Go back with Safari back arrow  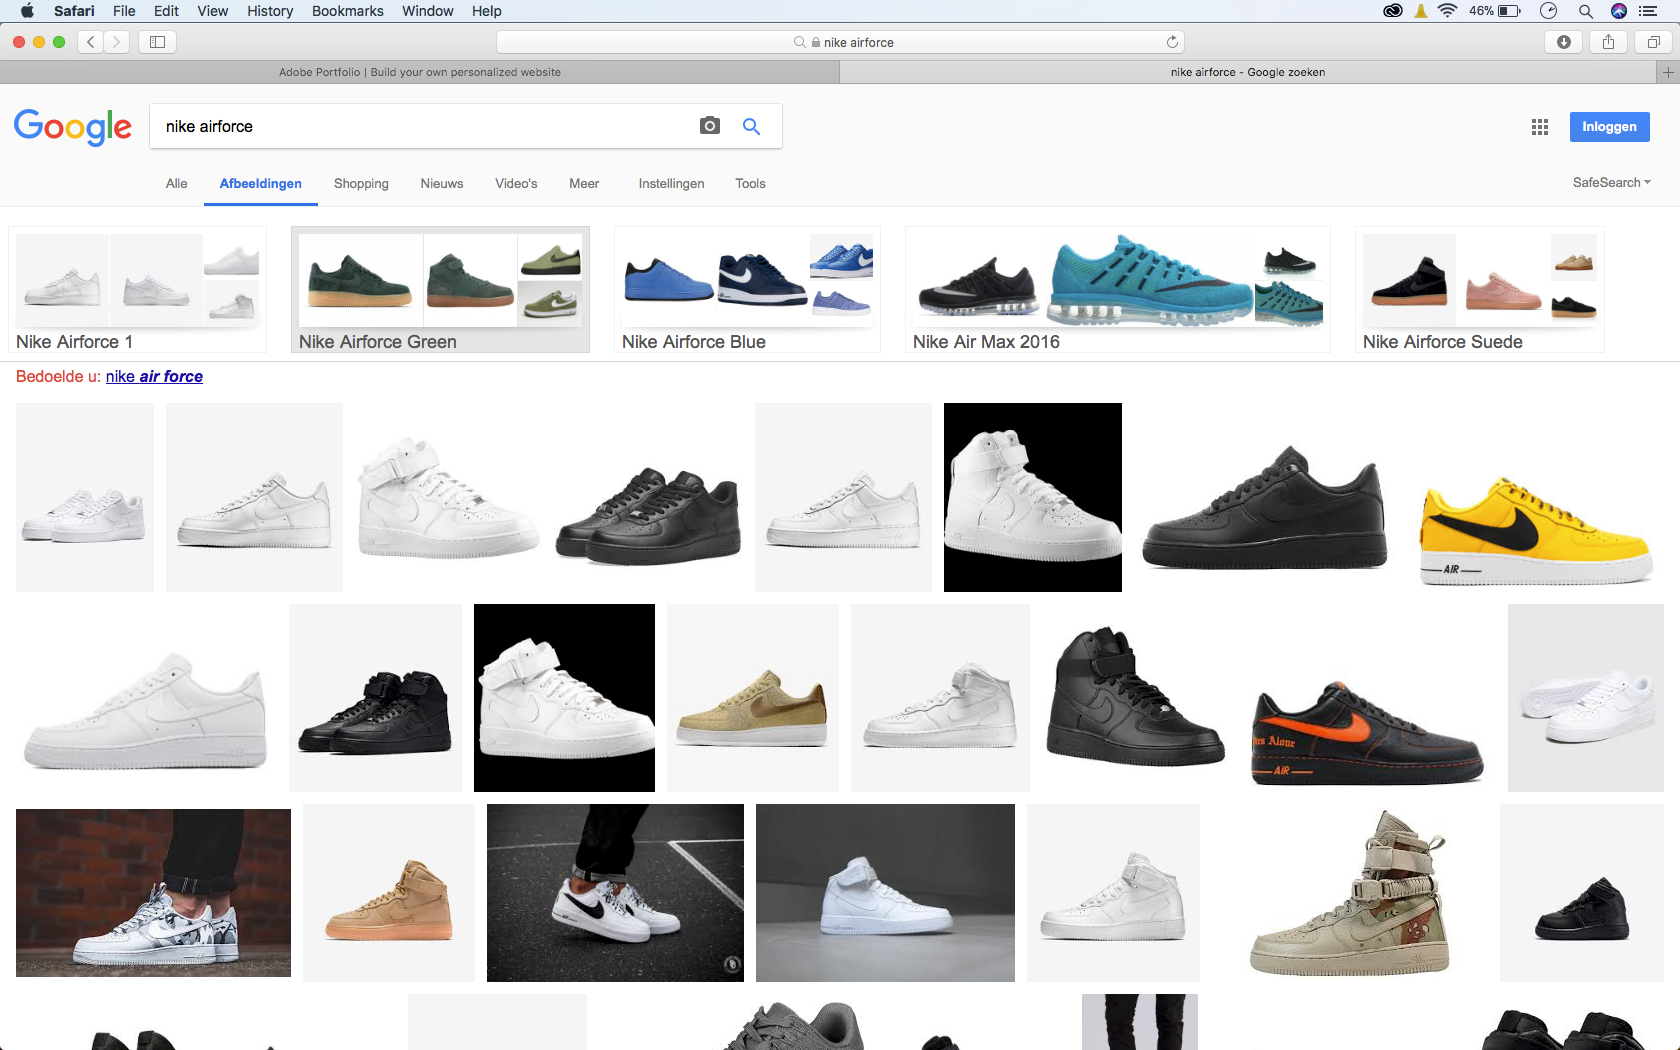pos(91,42)
